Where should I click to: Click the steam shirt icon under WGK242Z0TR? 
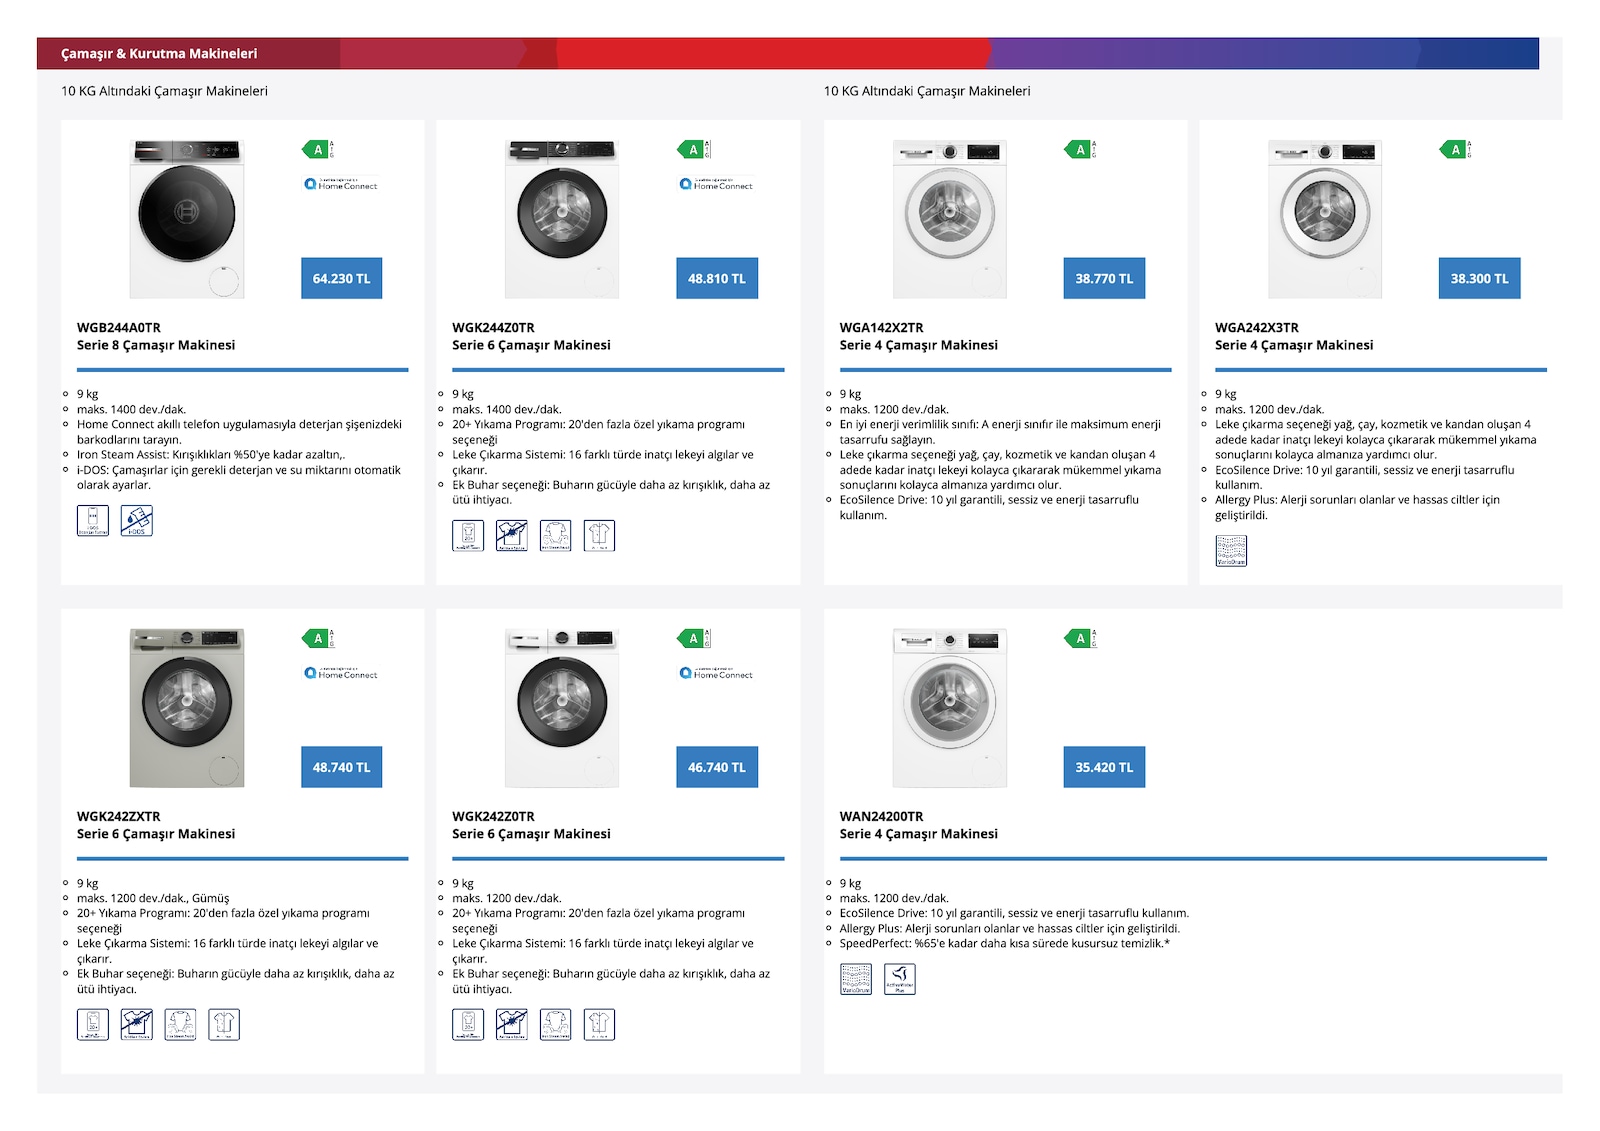coord(556,1024)
